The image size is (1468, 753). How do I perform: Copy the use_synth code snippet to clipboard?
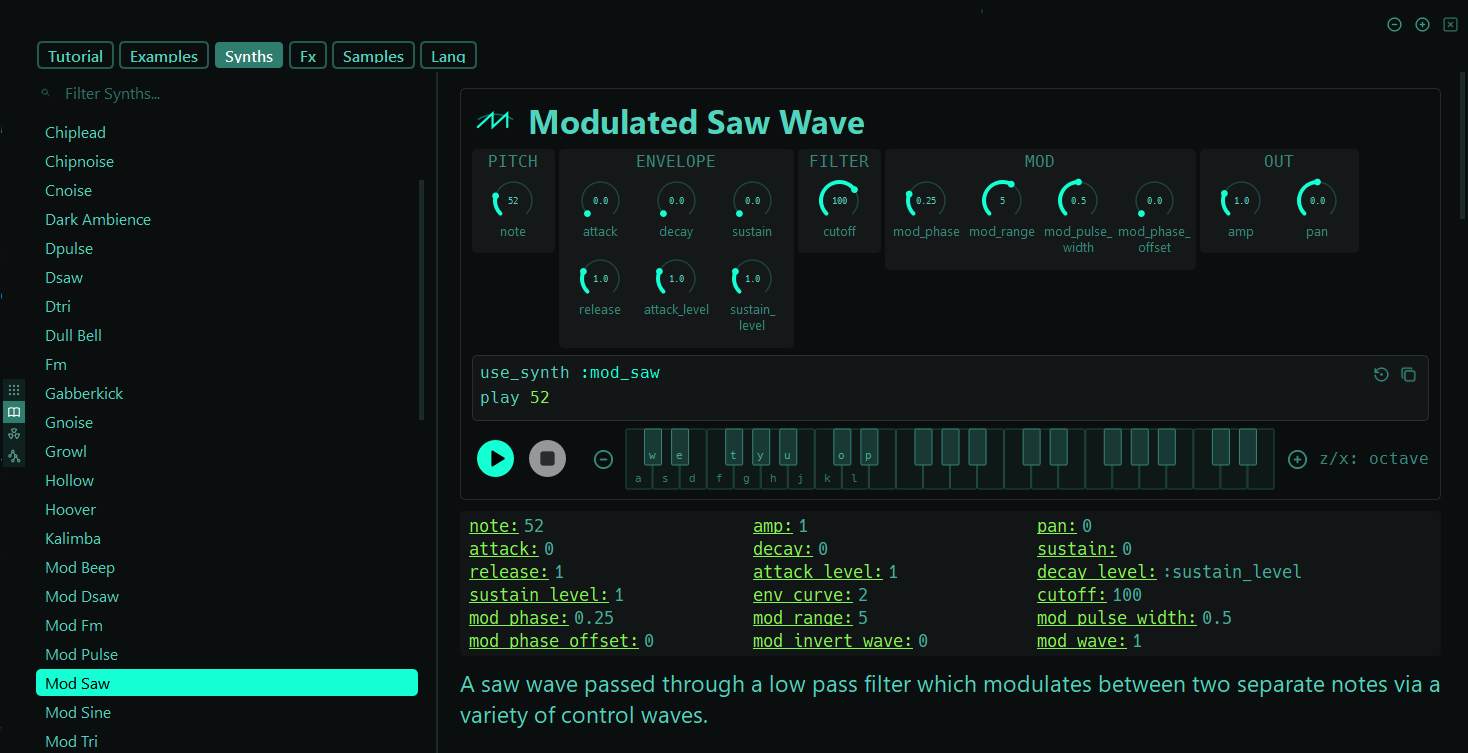[1408, 374]
